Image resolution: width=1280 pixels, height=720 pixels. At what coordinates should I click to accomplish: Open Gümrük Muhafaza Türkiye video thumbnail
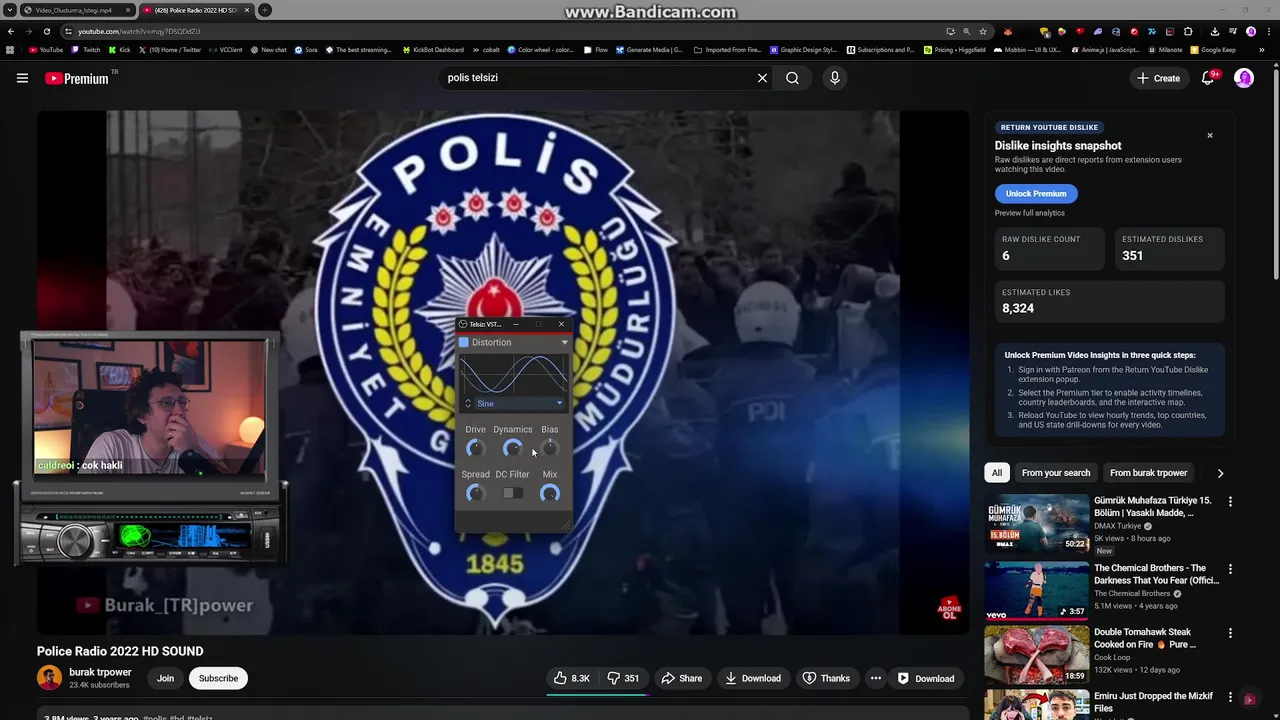pos(1036,523)
